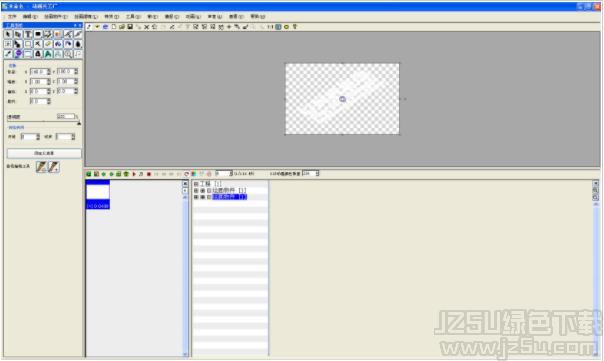The height and width of the screenshot is (361, 604).
Task: Click the scroll up arrow of frame strip
Action: point(185,197)
